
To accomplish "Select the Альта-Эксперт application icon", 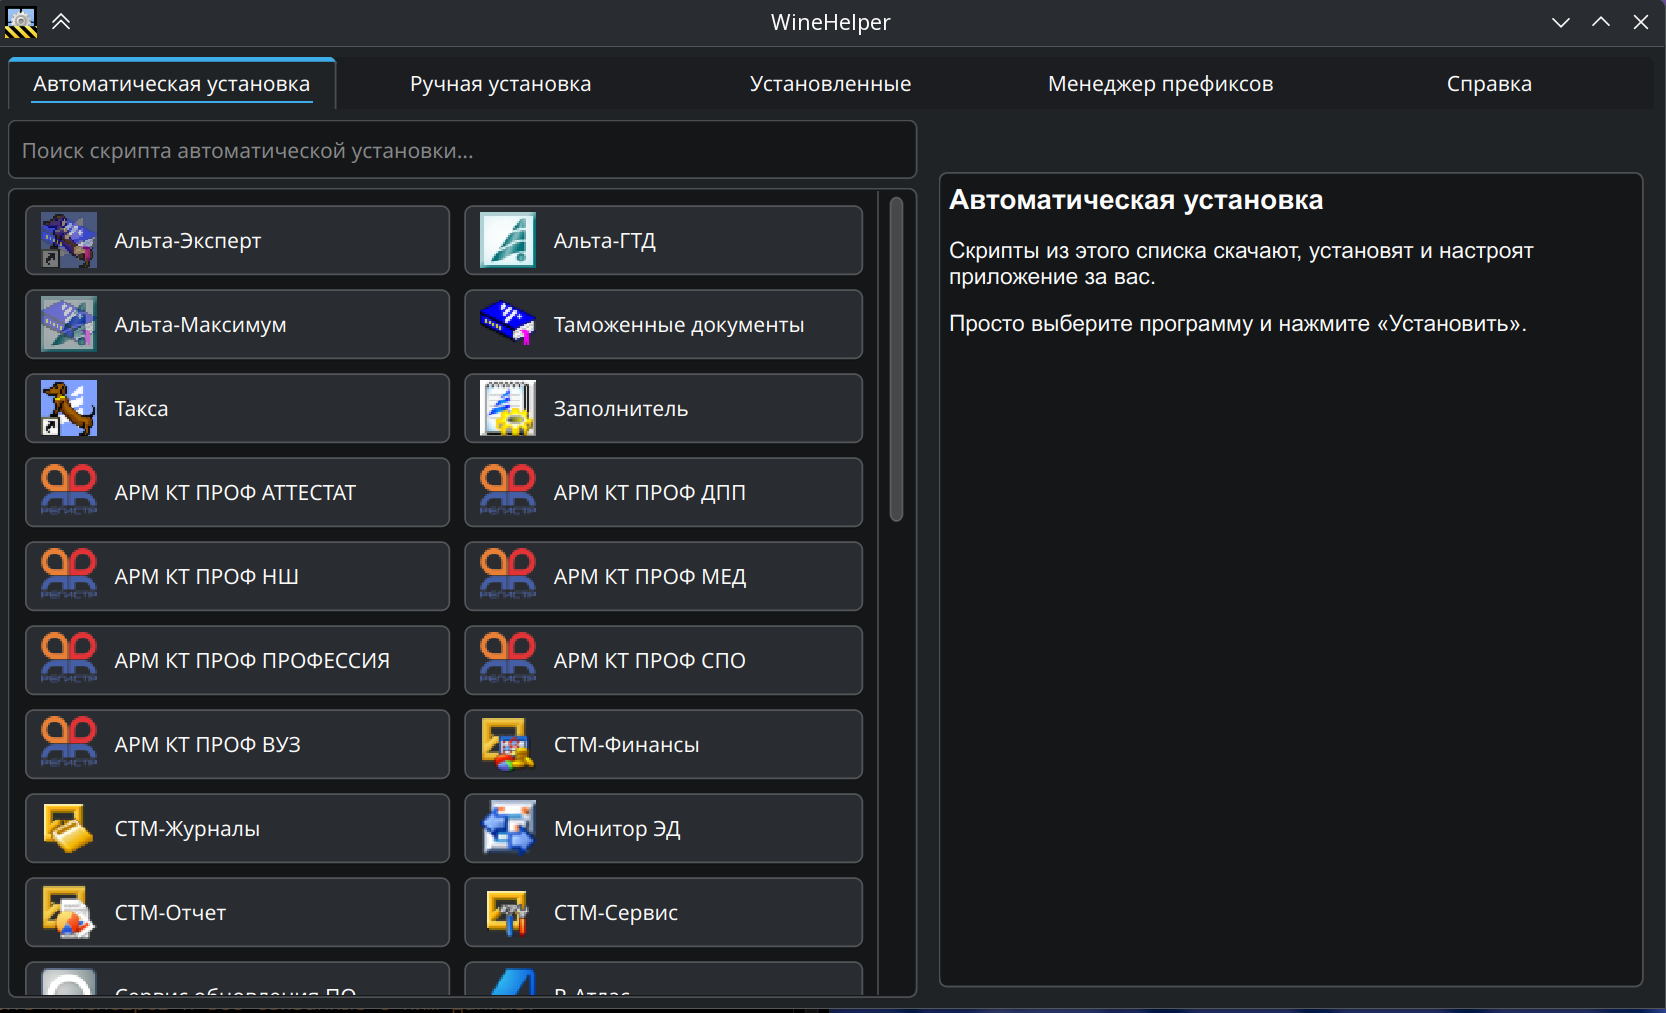I will coord(67,240).
